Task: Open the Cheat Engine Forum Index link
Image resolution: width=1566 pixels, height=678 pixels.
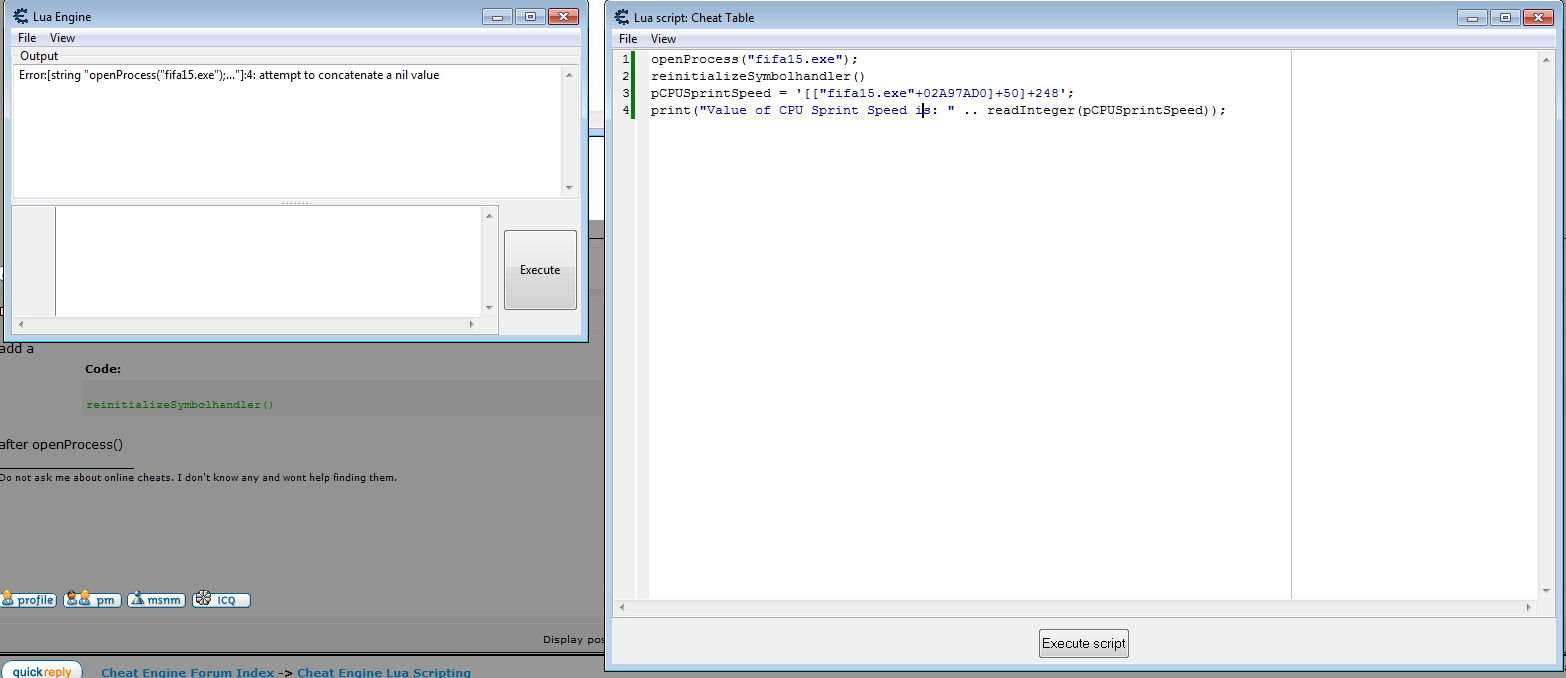Action: pyautogui.click(x=186, y=672)
